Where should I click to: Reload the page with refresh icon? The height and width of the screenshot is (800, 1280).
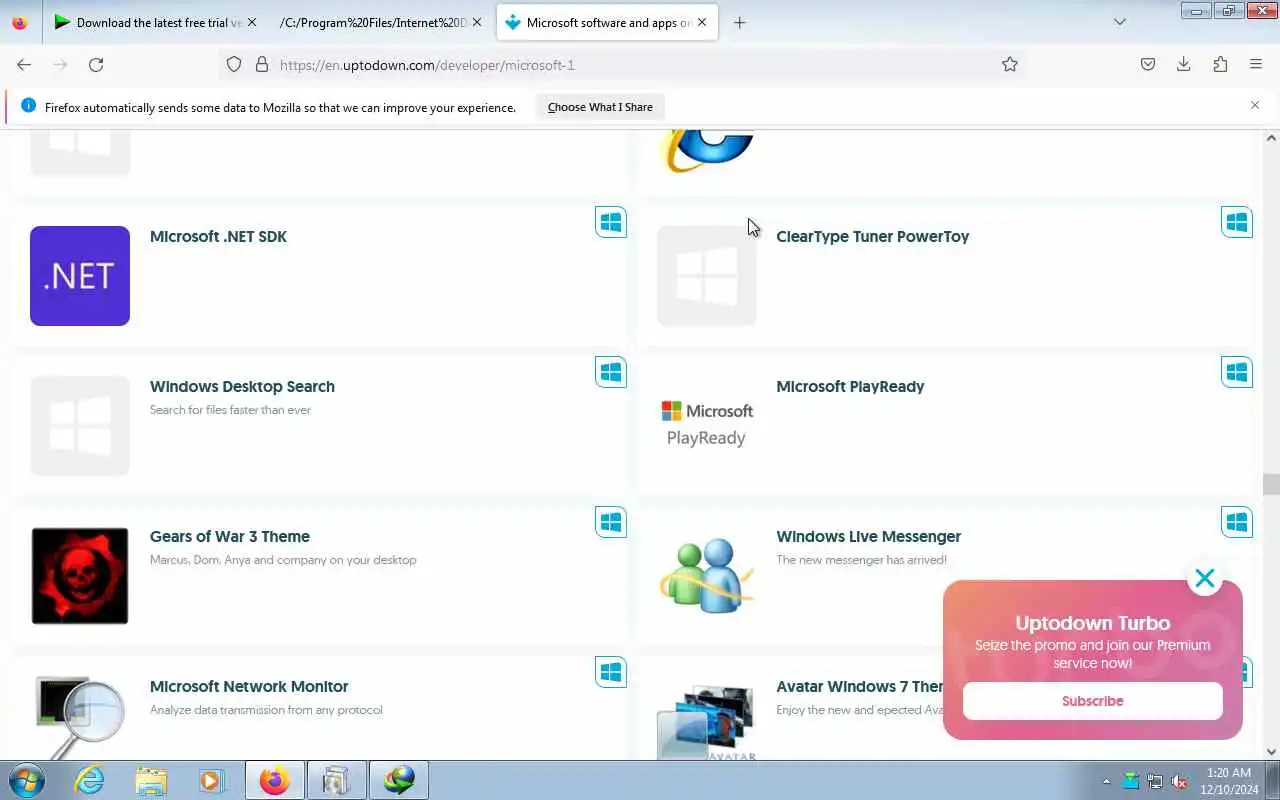96,64
